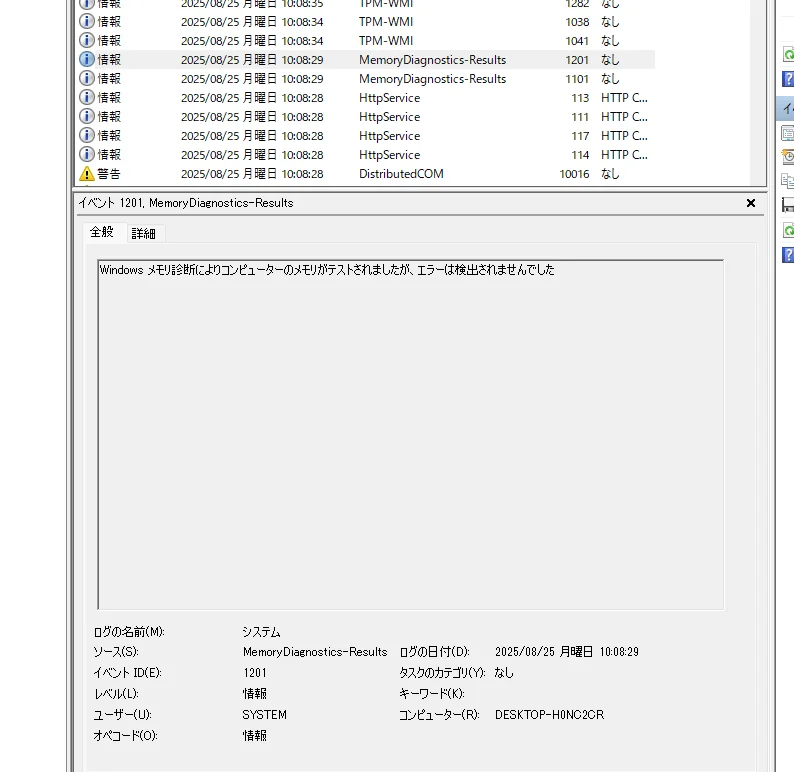Click the lower blue help question icon
This screenshot has height=772, width=794.
coord(787,254)
